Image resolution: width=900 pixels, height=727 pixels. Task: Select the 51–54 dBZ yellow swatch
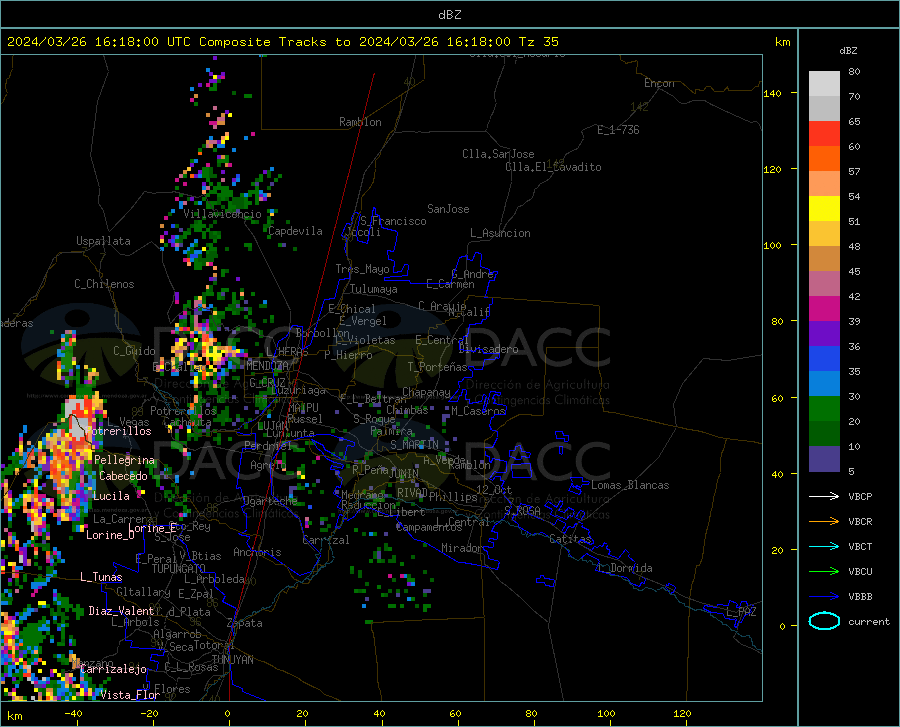824,209
